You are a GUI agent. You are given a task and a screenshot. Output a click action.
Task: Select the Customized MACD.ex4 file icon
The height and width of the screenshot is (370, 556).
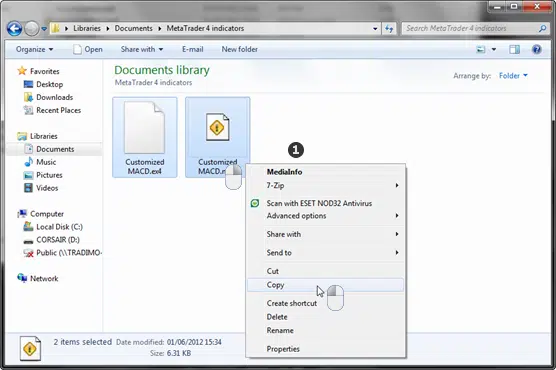tap(144, 128)
